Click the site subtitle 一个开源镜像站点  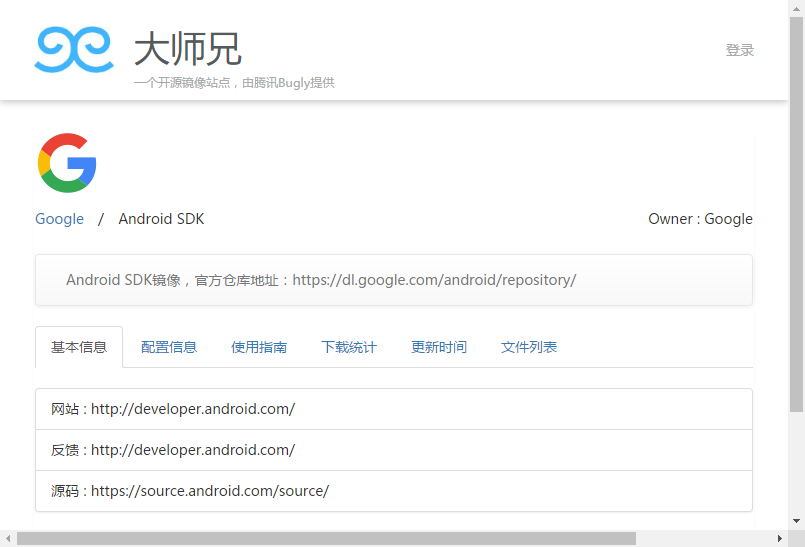(234, 83)
